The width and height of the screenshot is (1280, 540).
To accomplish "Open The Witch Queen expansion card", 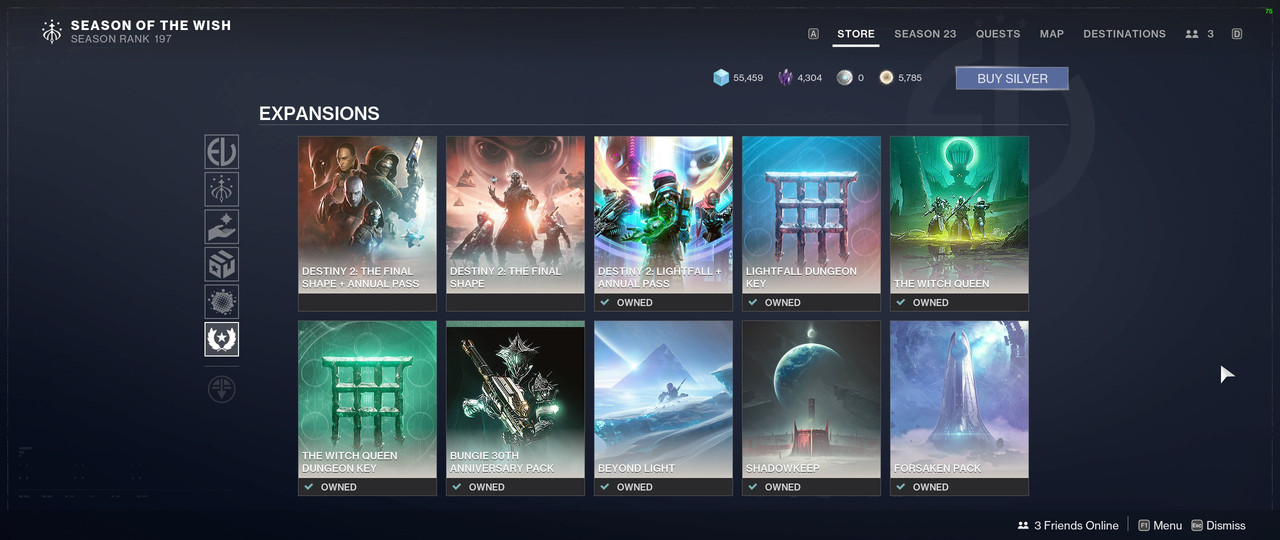I will [x=959, y=223].
